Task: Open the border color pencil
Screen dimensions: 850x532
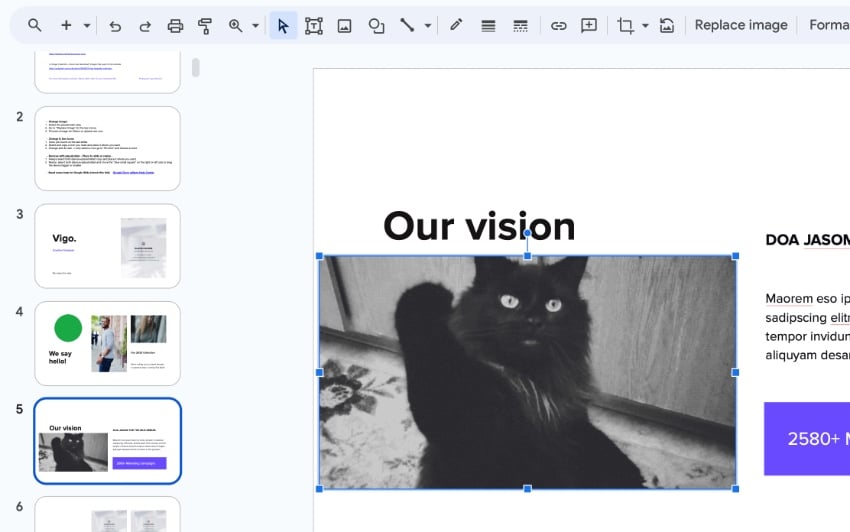Action: point(456,25)
